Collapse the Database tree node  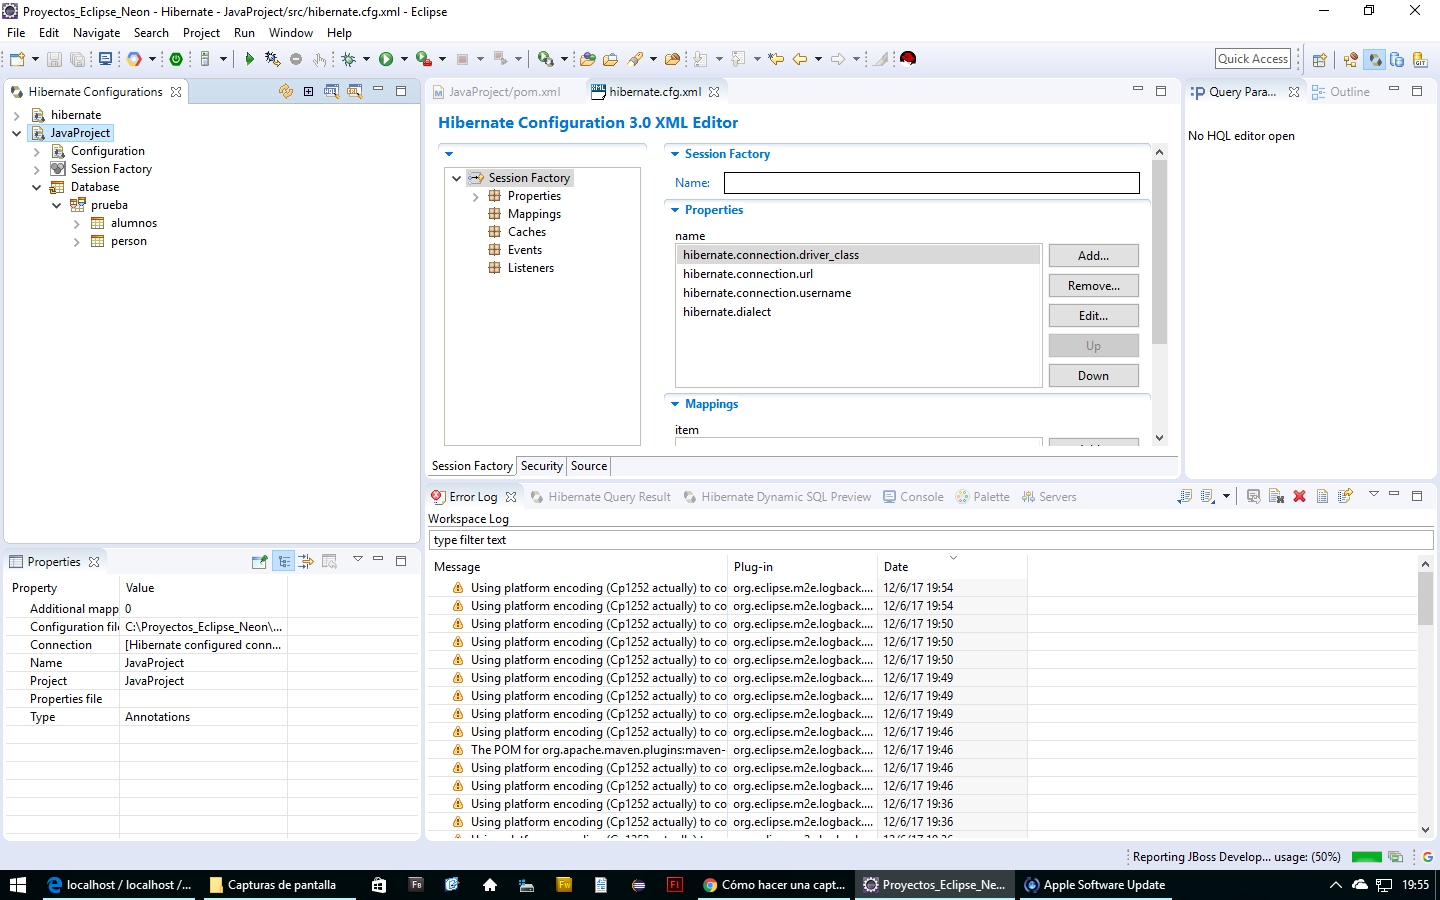coord(37,187)
